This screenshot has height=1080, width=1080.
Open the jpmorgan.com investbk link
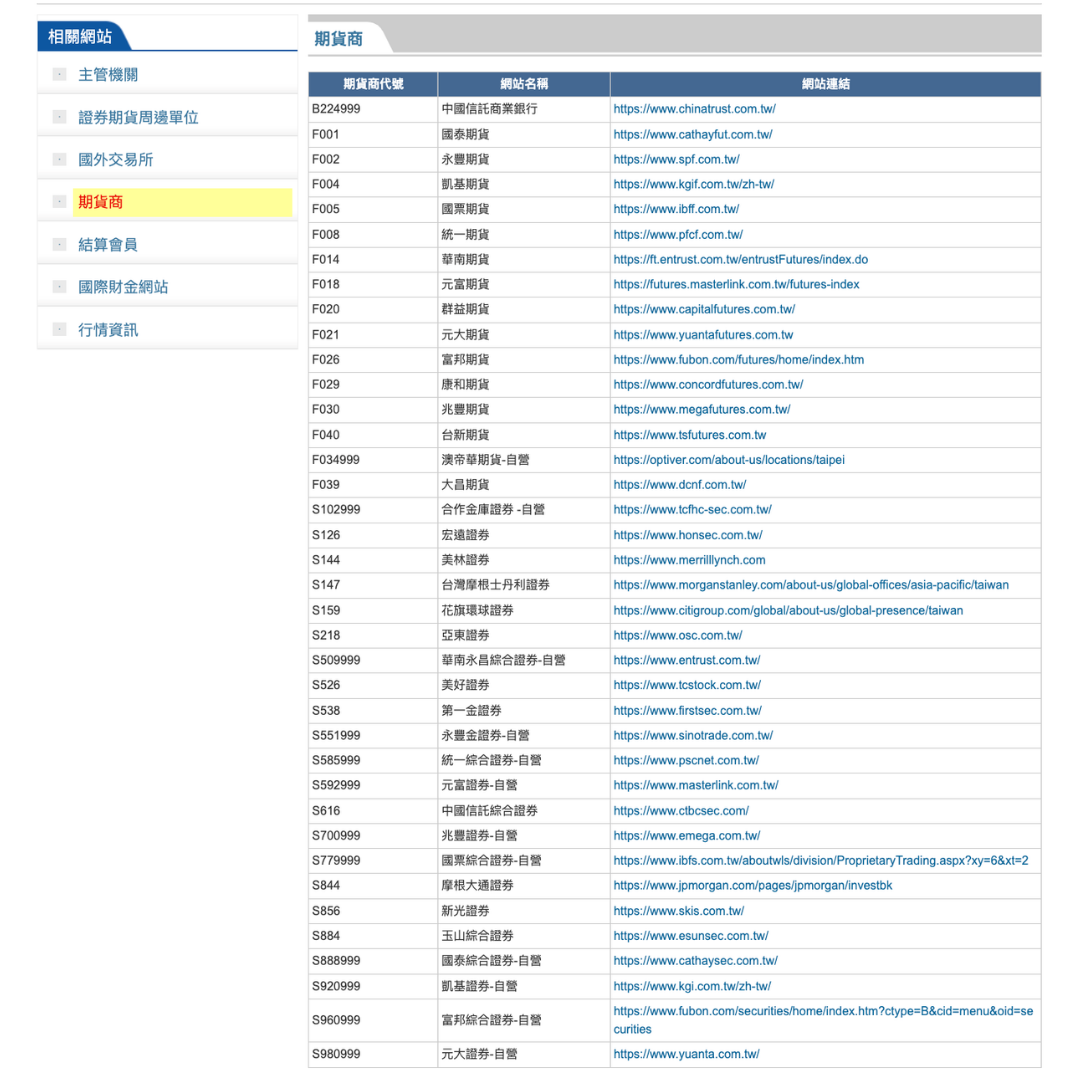pos(753,885)
